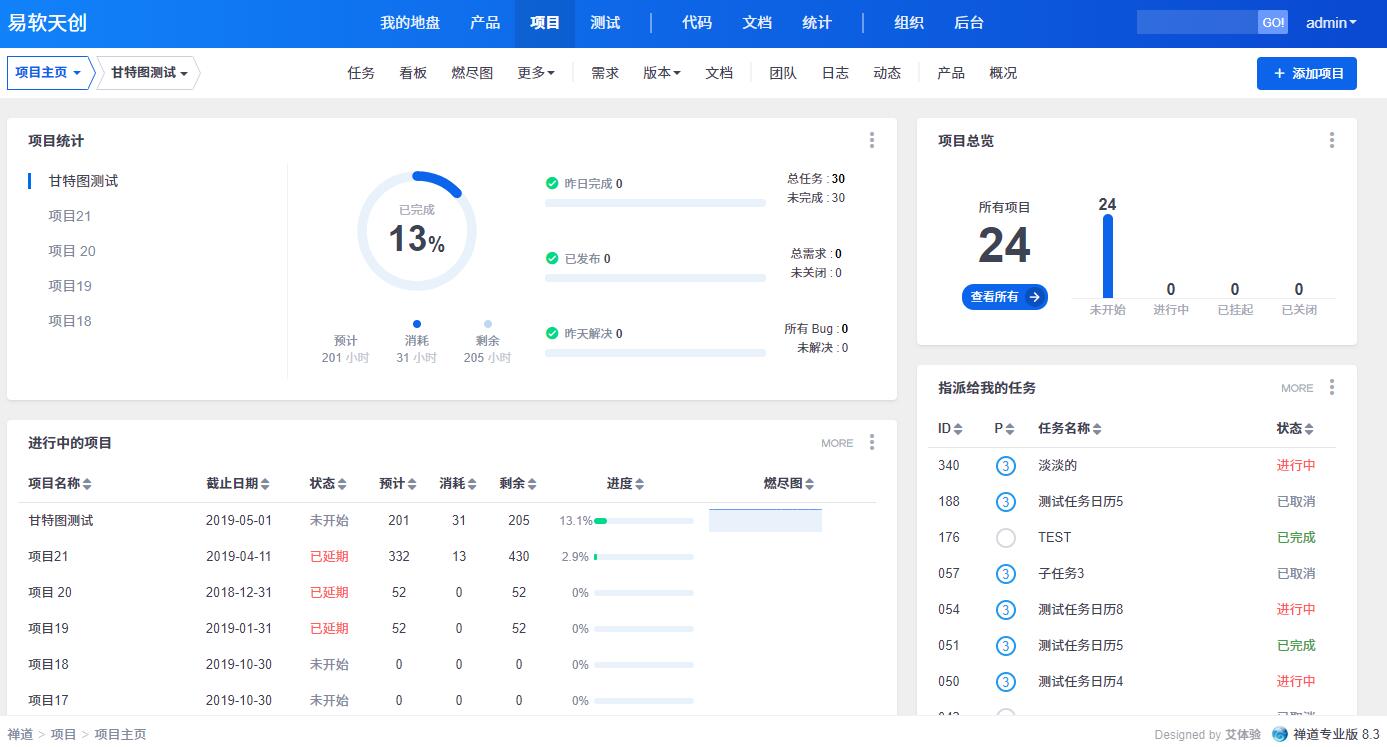This screenshot has height=747, width=1387.
Task: Open the 燃尽图 submenu item
Action: point(472,73)
